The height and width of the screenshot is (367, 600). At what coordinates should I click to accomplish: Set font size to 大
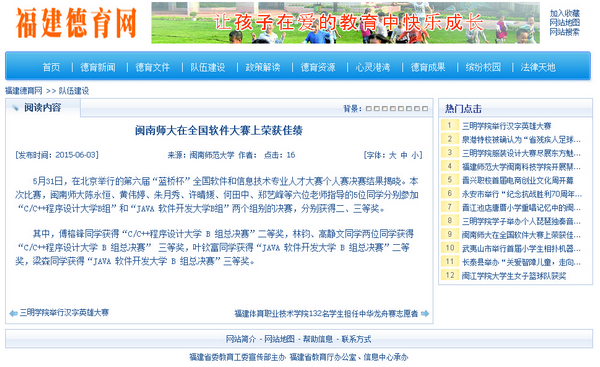pos(393,155)
